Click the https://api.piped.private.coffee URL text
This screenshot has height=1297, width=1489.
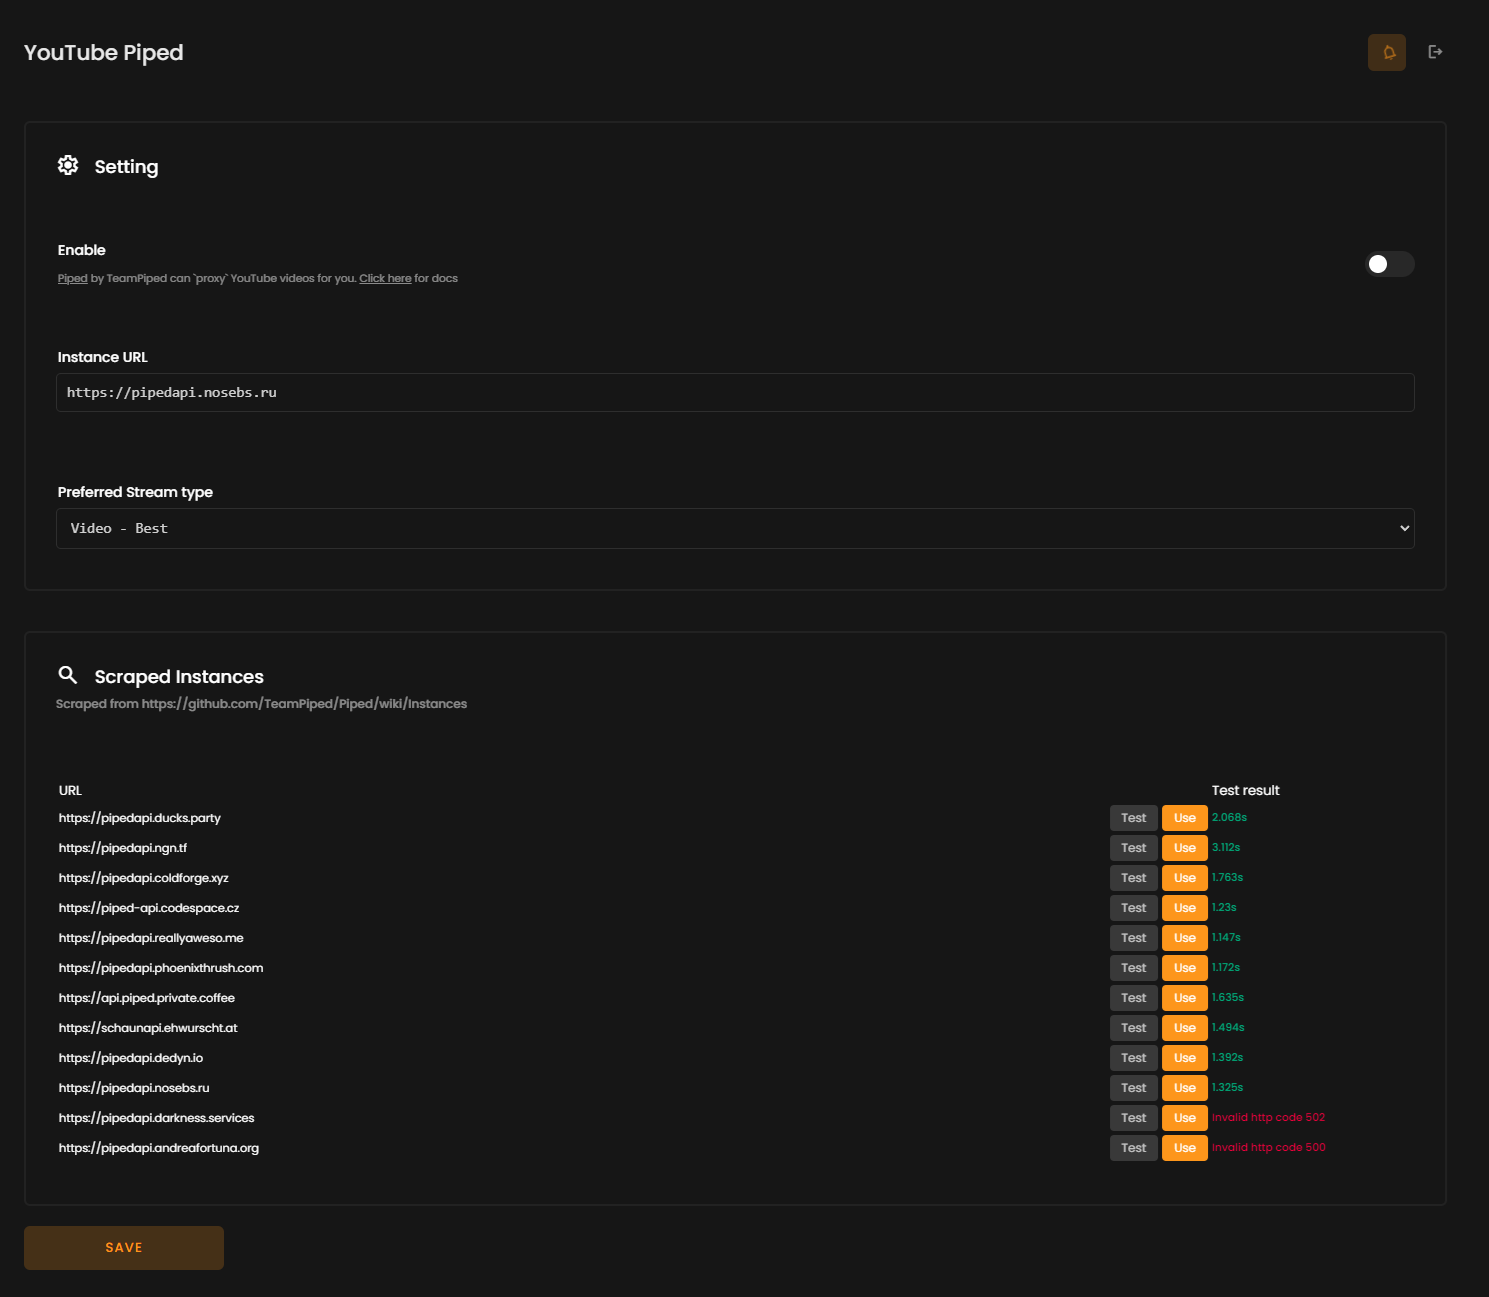147,998
